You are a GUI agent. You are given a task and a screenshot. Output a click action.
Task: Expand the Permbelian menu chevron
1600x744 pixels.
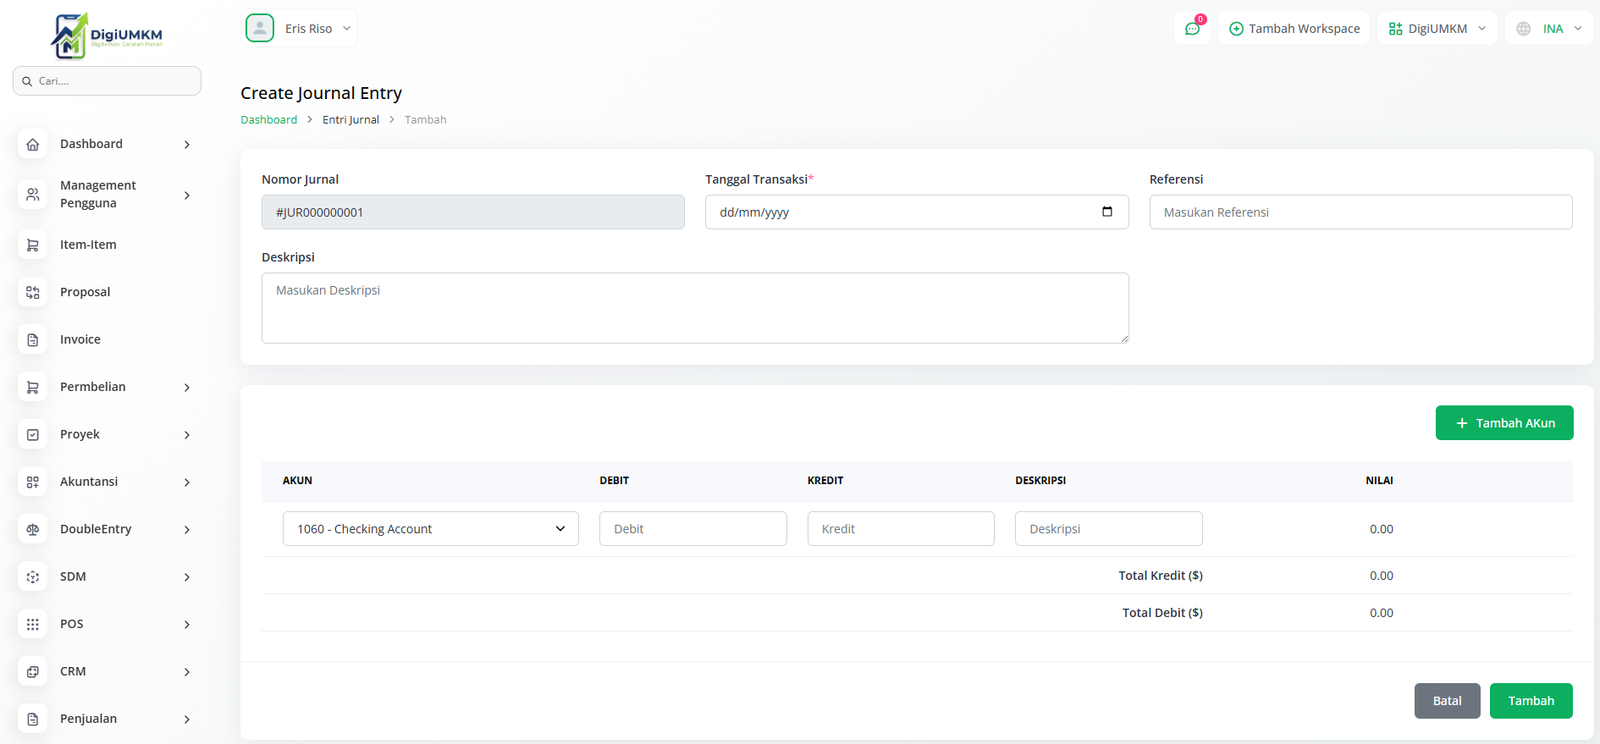187,388
